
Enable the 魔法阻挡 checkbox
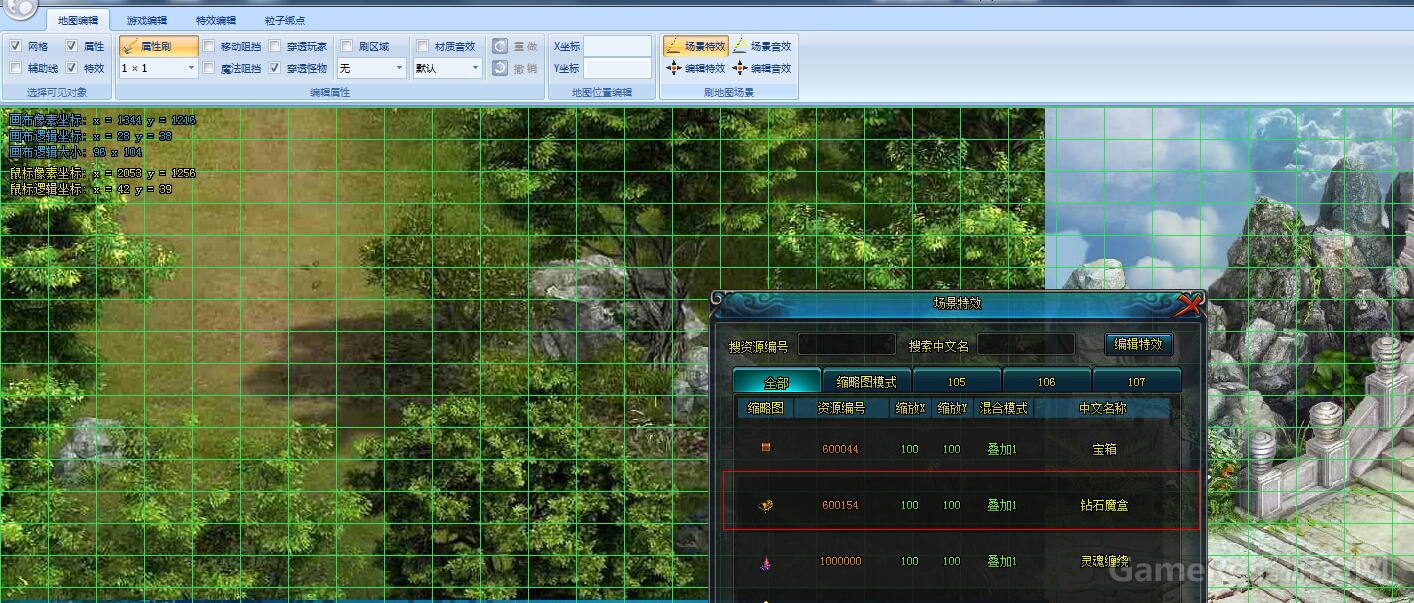click(209, 68)
